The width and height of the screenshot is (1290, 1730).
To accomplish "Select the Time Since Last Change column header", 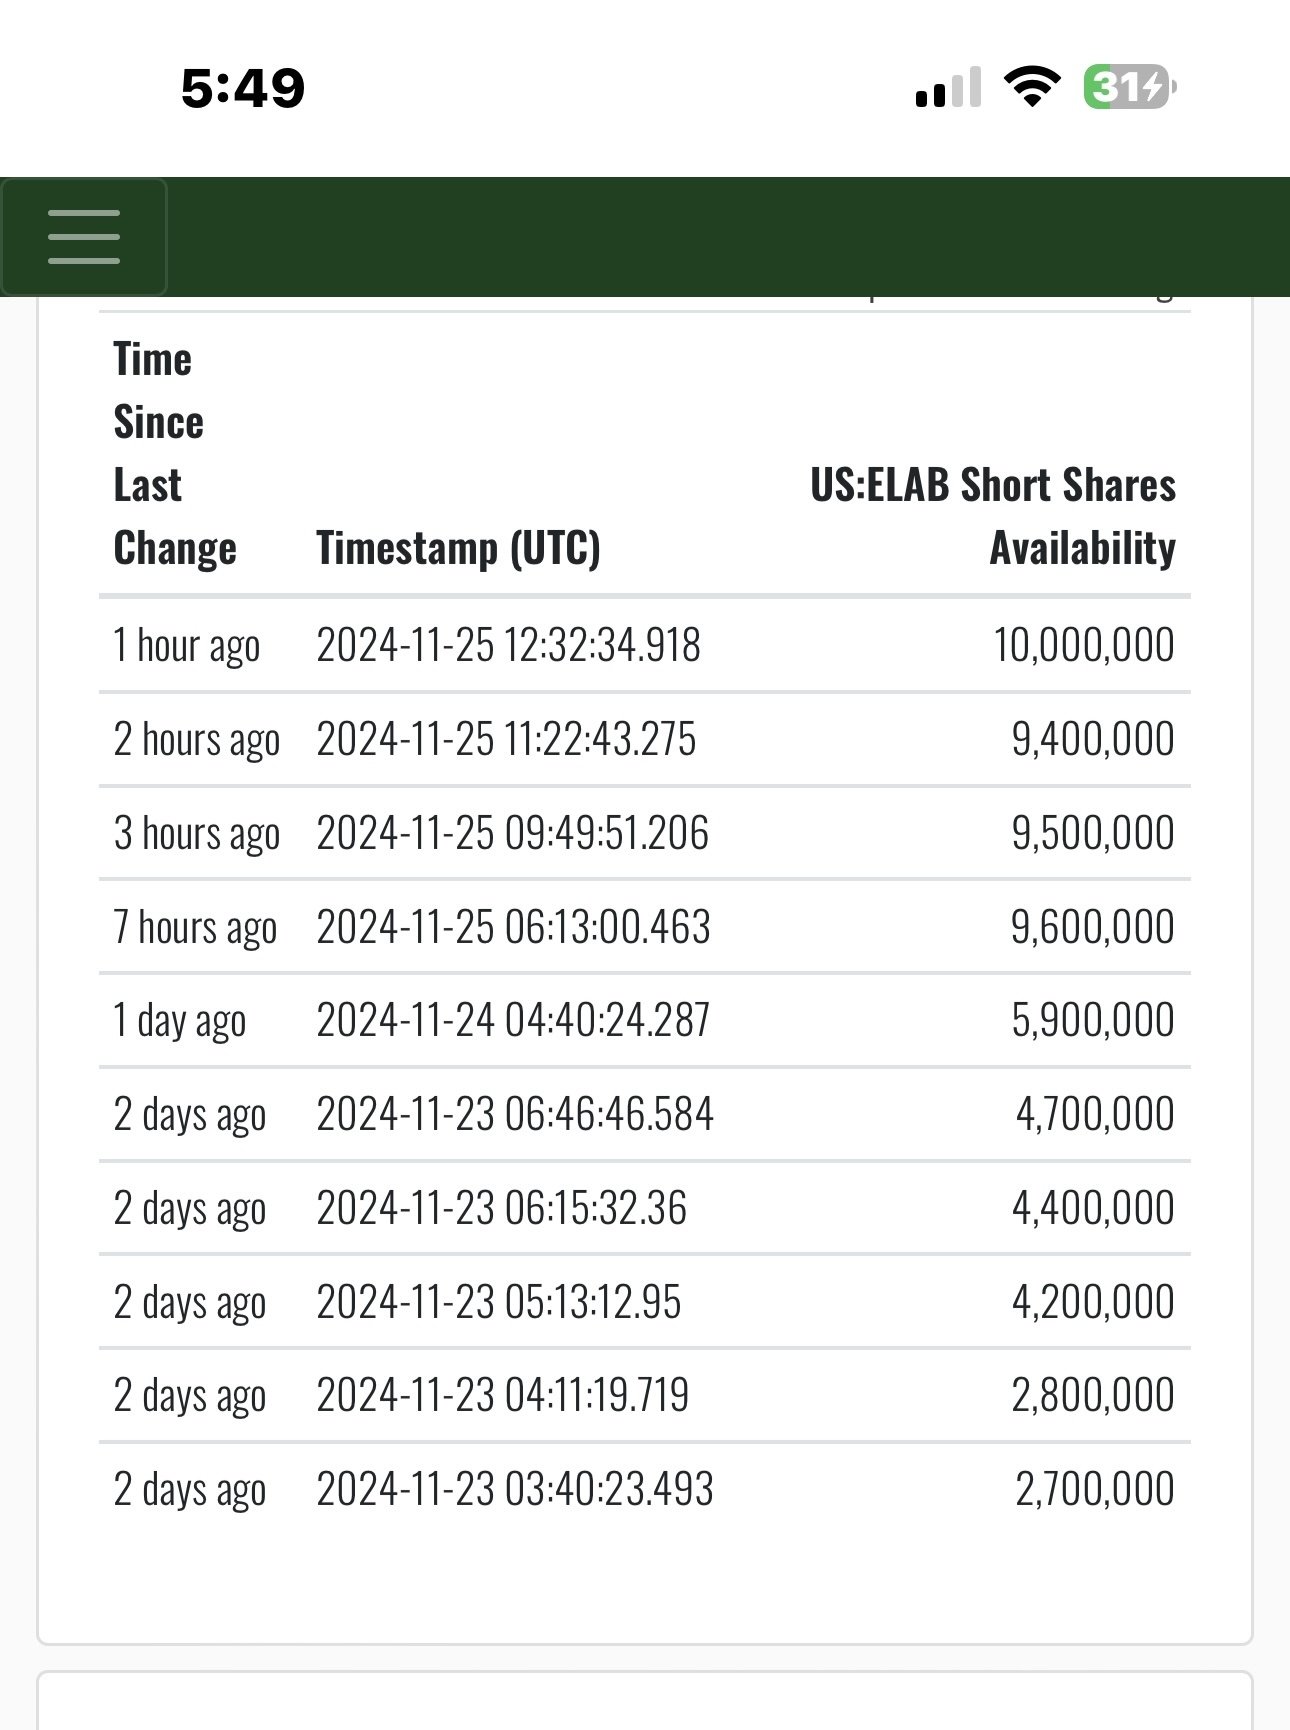I will (x=175, y=454).
